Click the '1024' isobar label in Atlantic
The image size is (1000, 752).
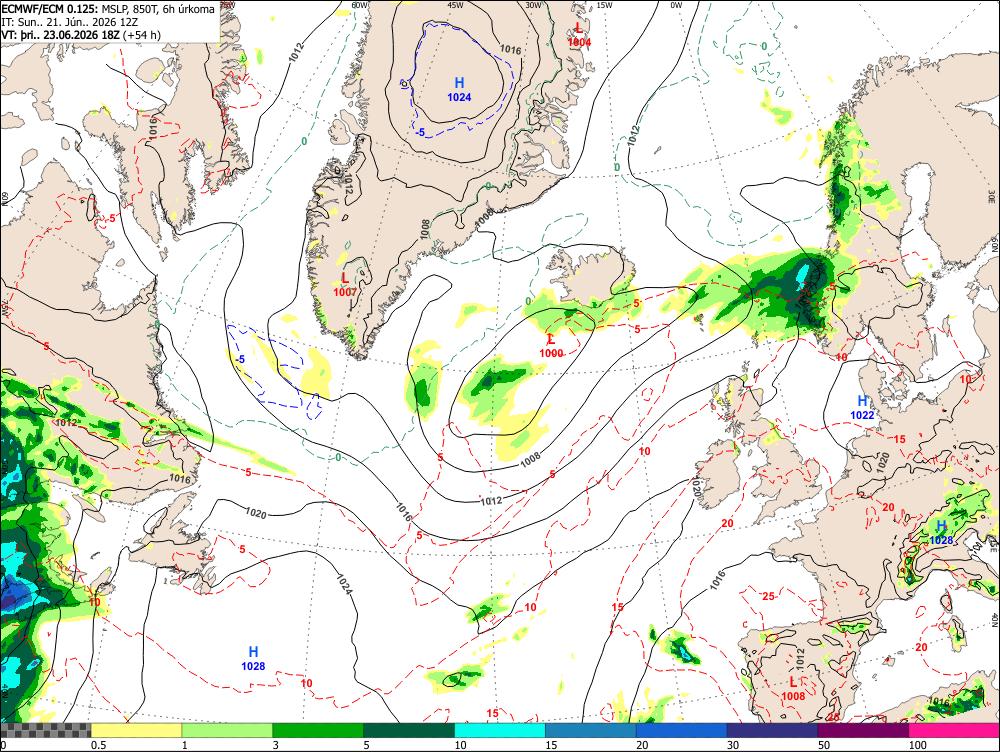[344, 586]
